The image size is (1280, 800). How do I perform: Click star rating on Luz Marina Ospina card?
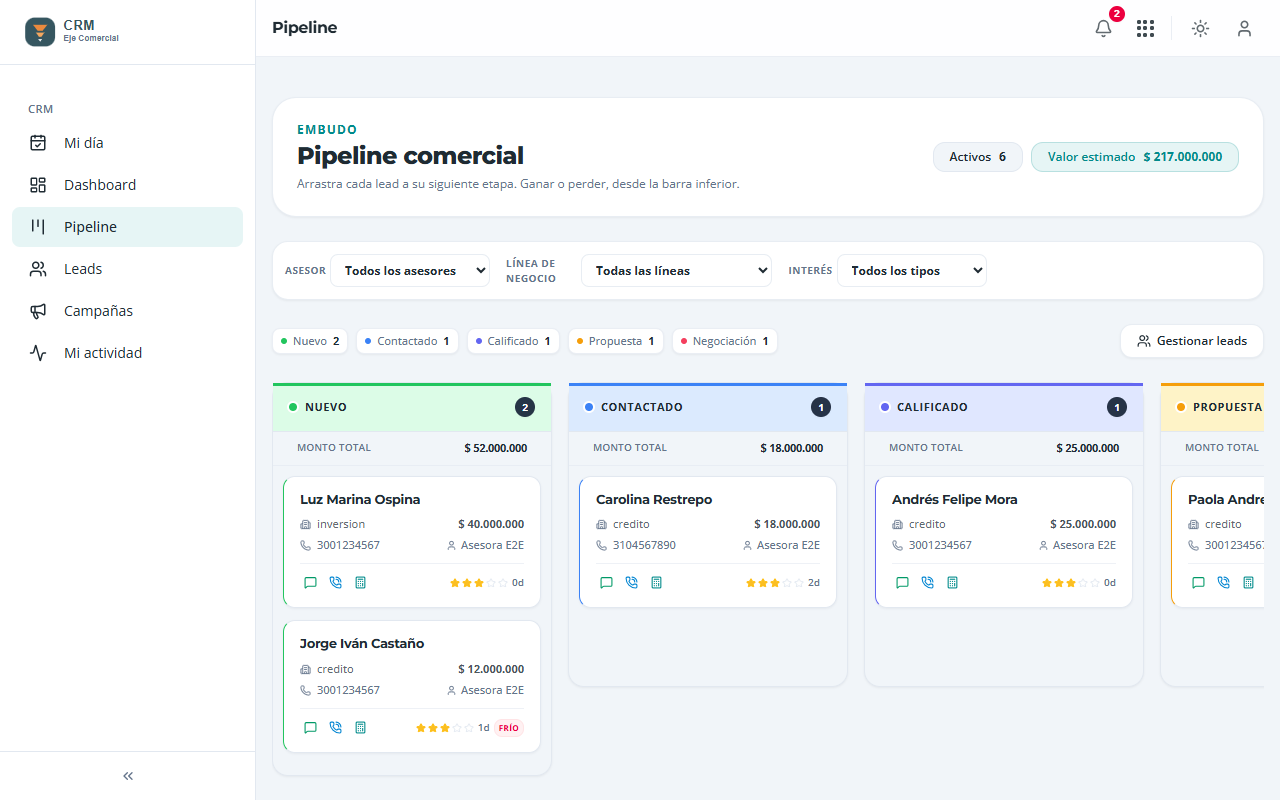[x=479, y=583]
